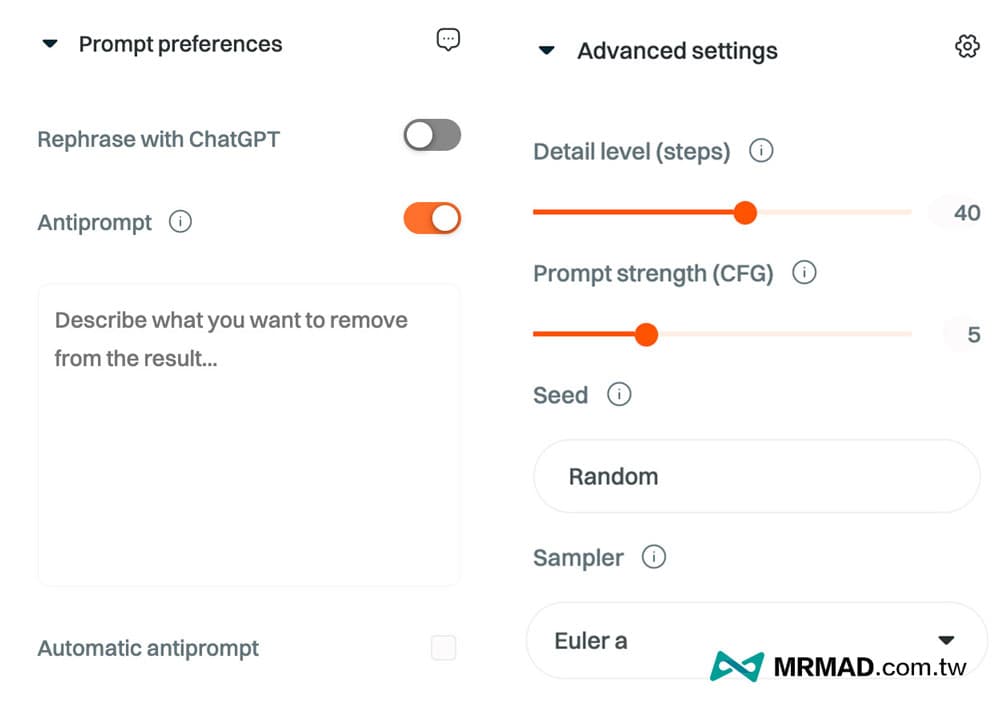This screenshot has width=1000, height=701.
Task: Show info for Detail level (steps)
Action: (x=761, y=151)
